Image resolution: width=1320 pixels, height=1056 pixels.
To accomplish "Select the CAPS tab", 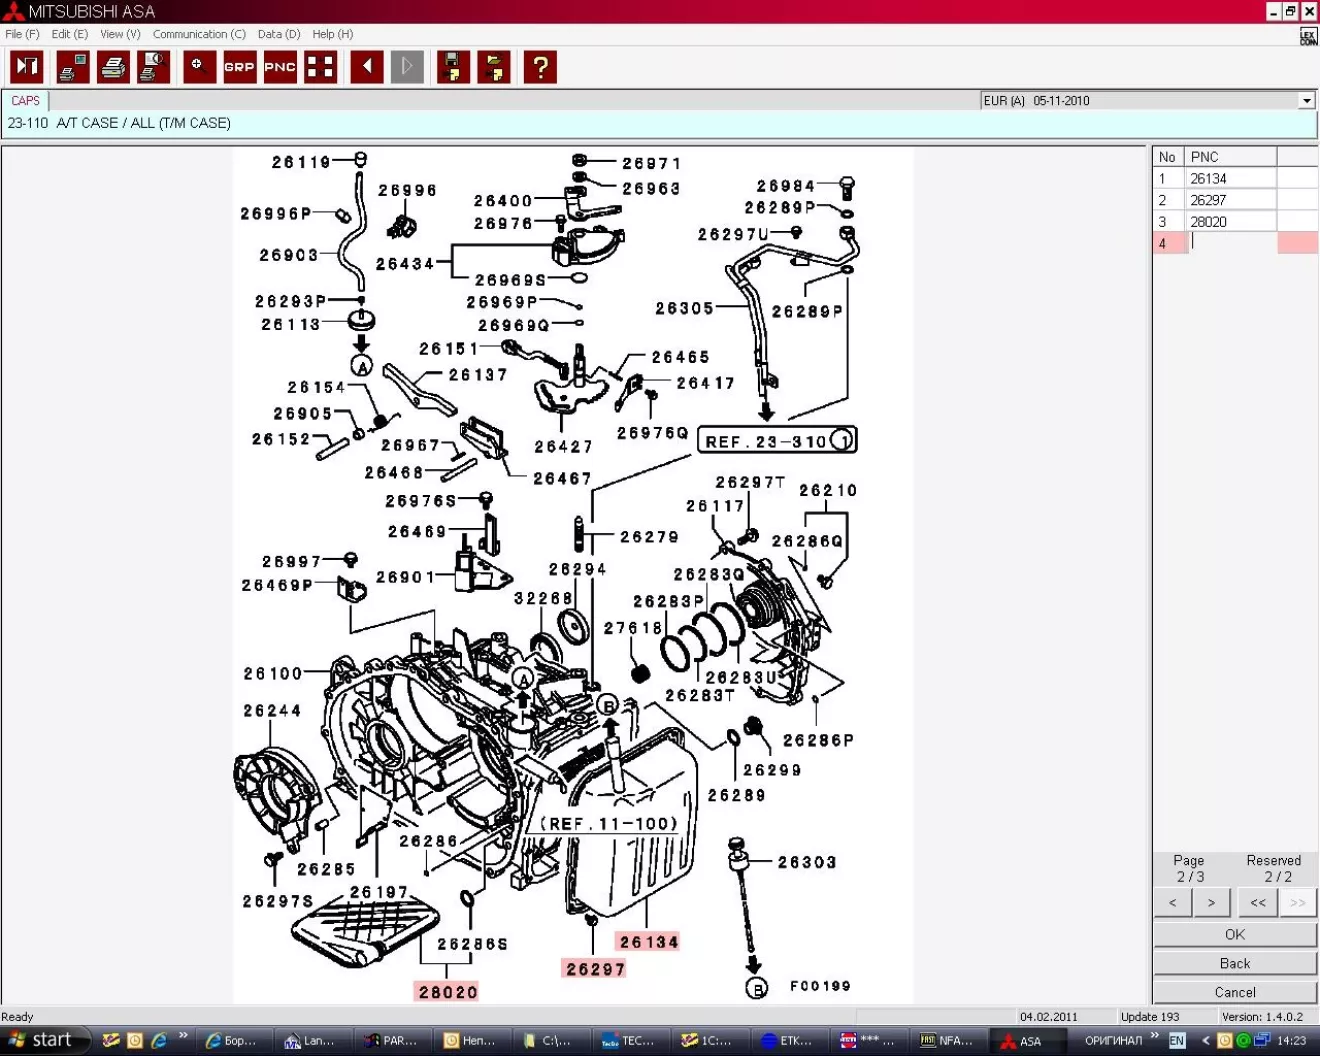I will [26, 101].
